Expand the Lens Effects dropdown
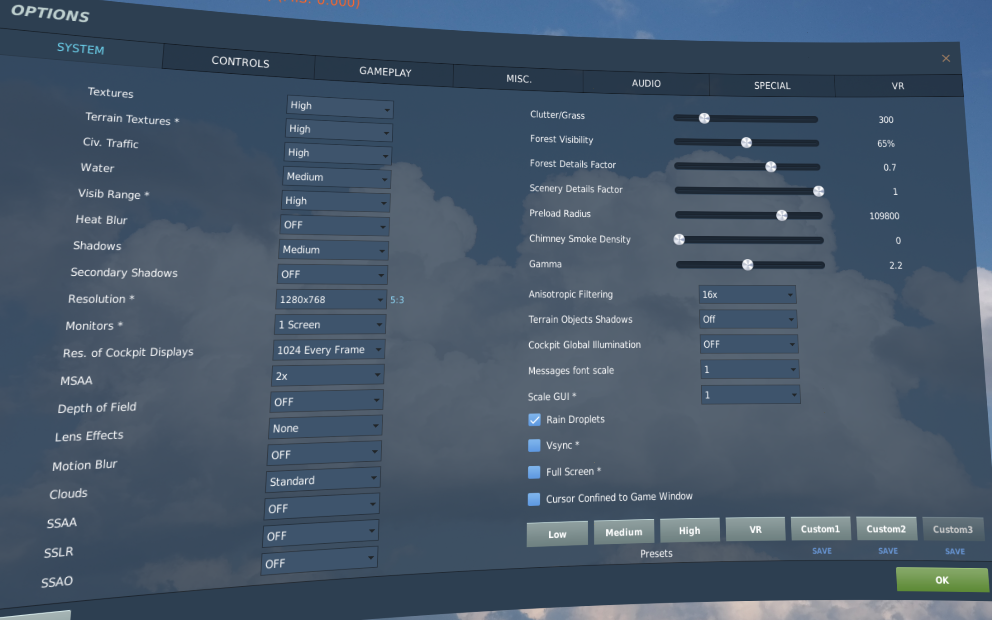Viewport: 992px width, 620px height. click(324, 427)
